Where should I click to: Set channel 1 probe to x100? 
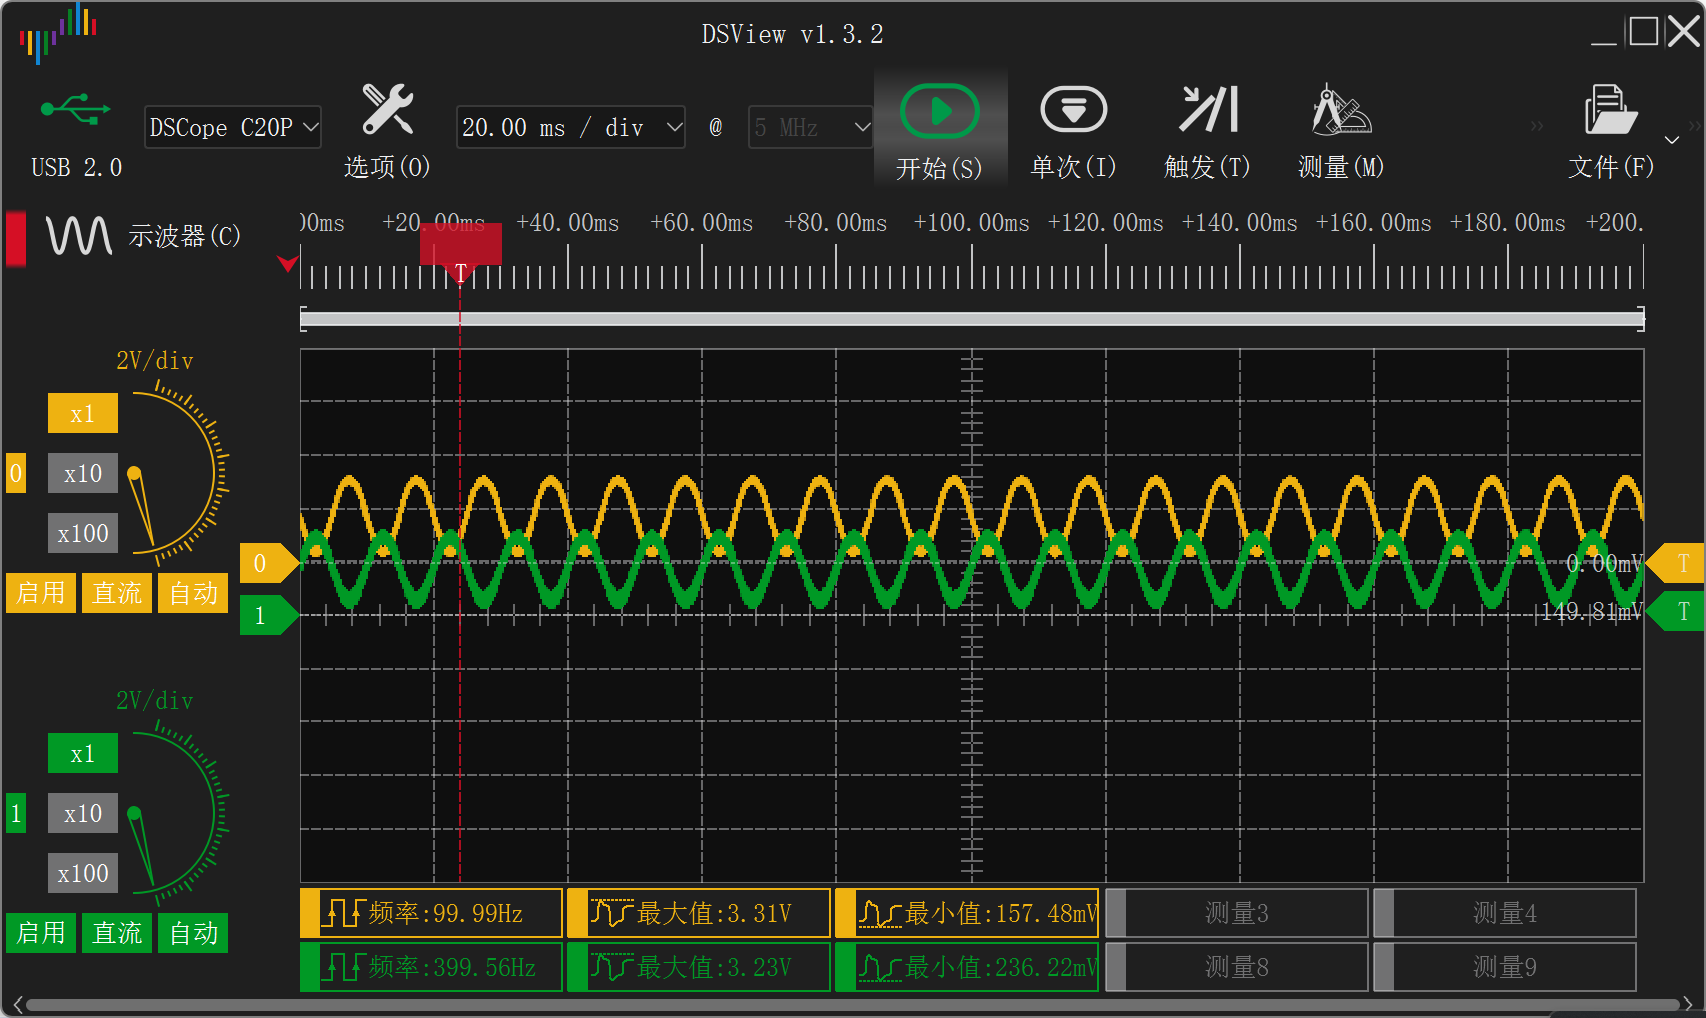[83, 873]
